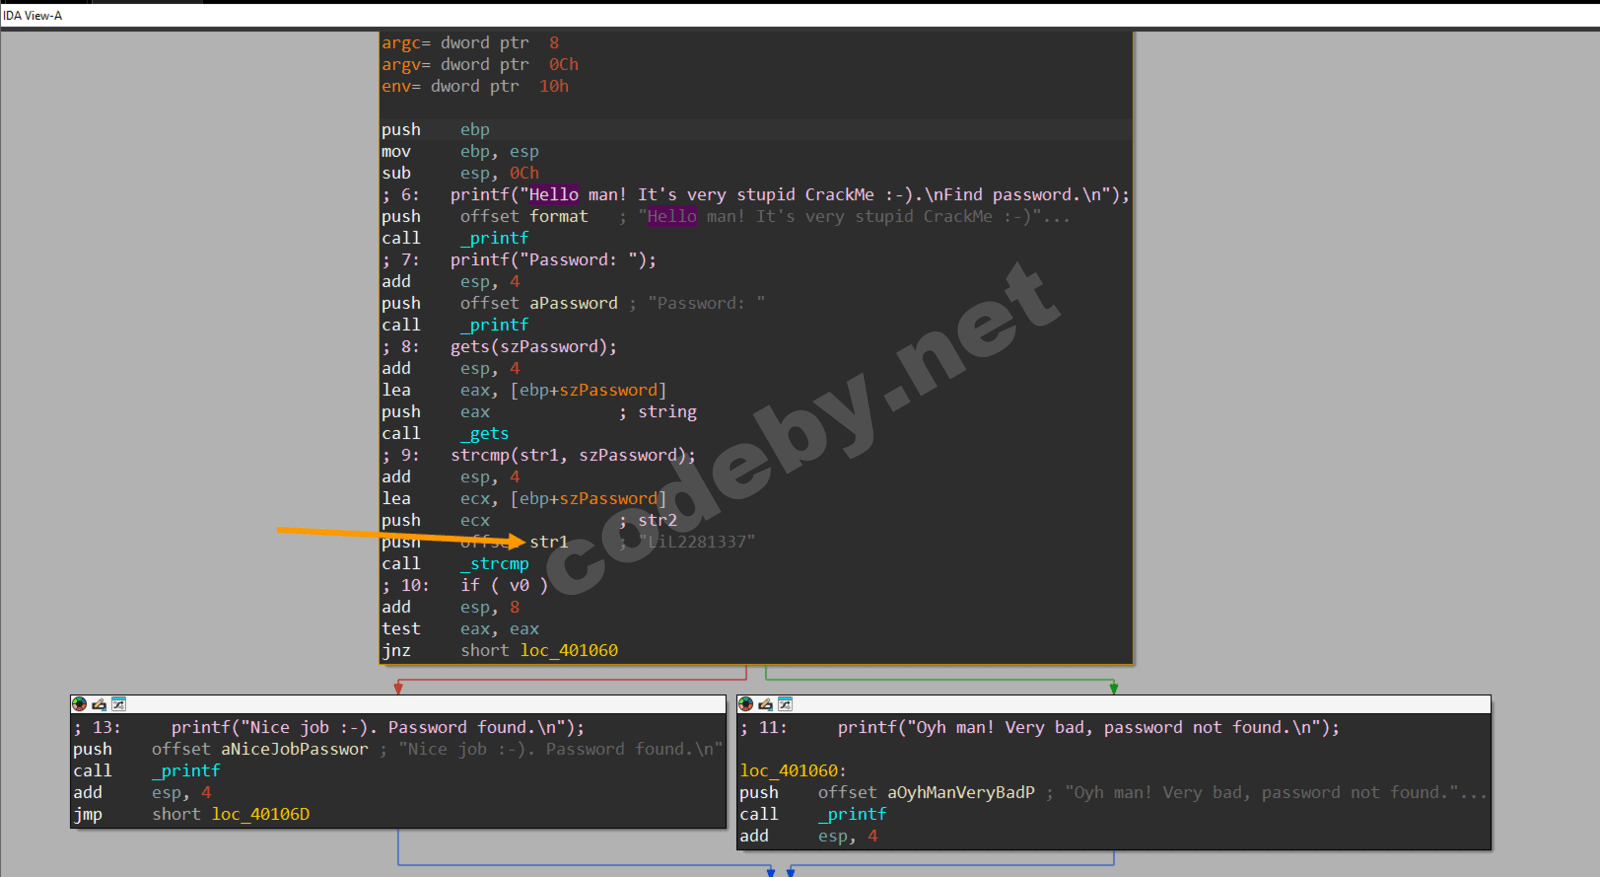Click the line 6 printf Hello man comment
1600x877 pixels.
[x=755, y=195]
